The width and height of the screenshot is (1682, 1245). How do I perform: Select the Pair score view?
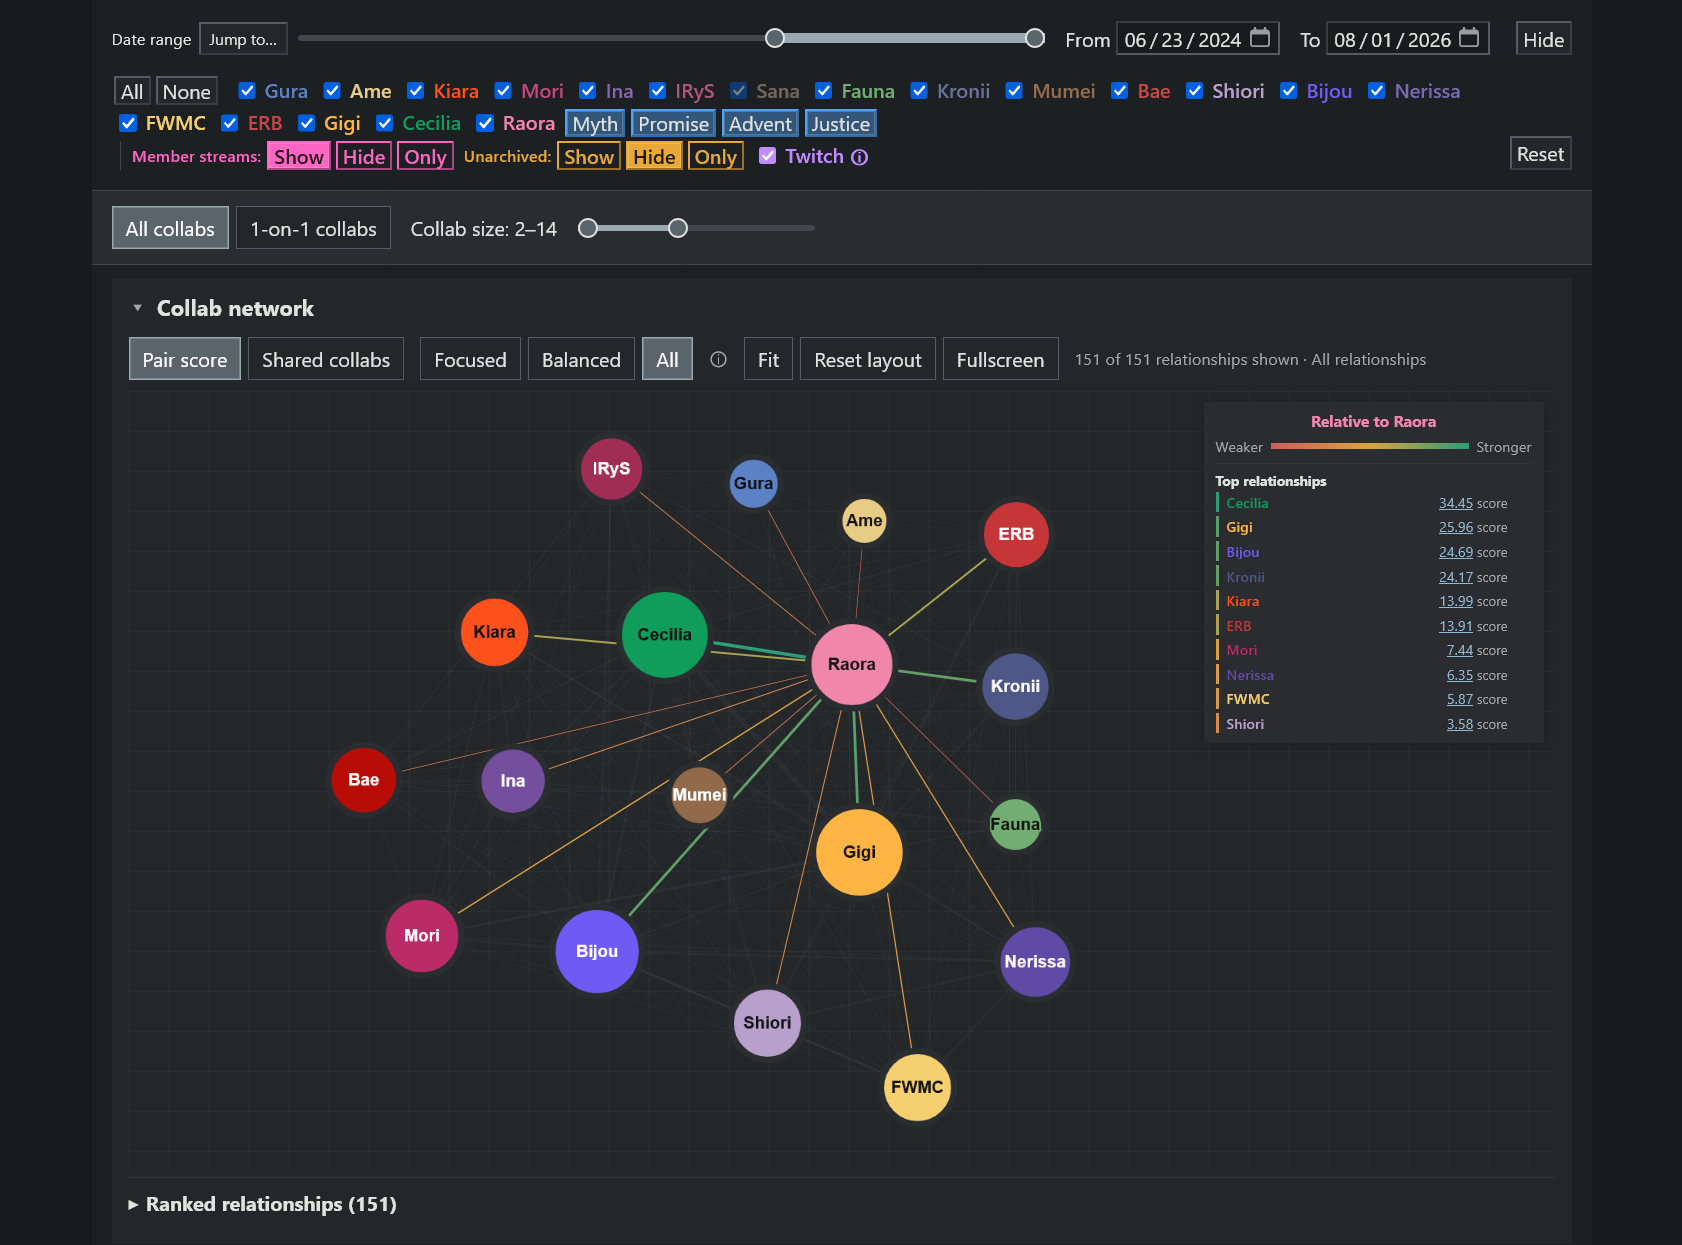point(185,359)
